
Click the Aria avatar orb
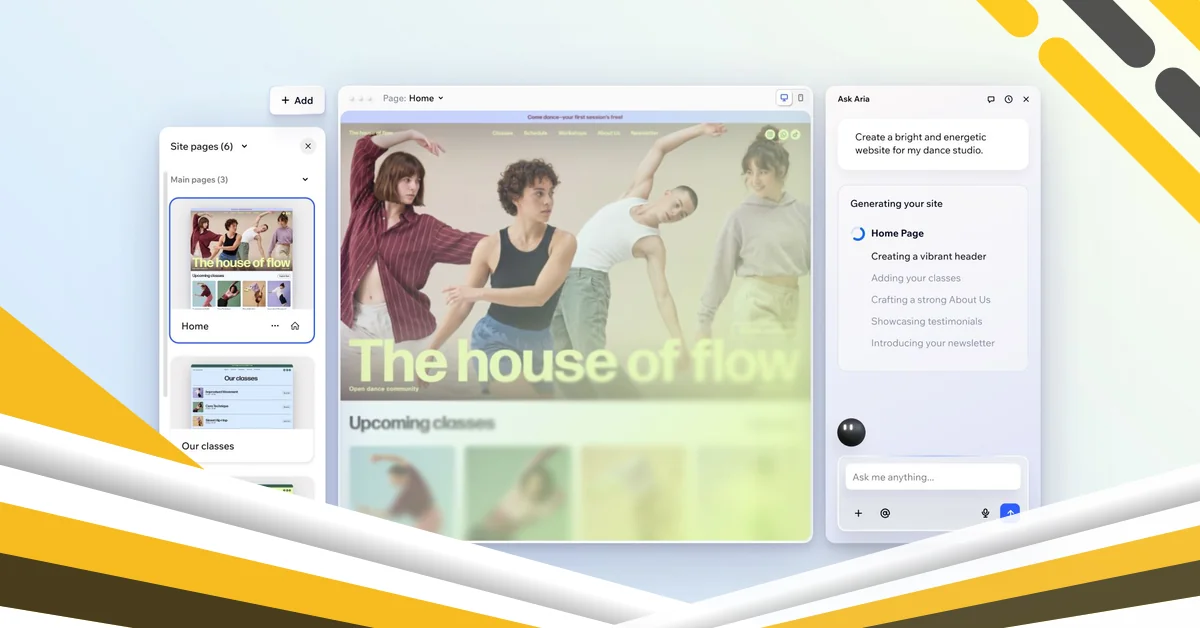(x=851, y=432)
